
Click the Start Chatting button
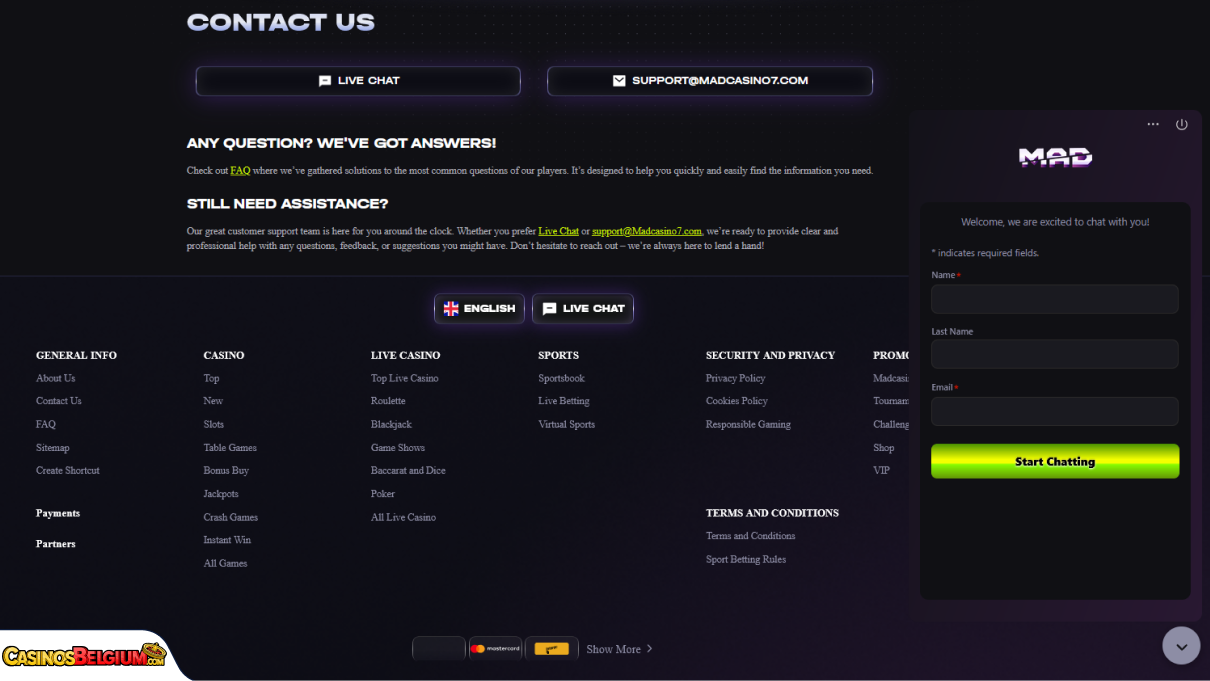tap(1055, 461)
